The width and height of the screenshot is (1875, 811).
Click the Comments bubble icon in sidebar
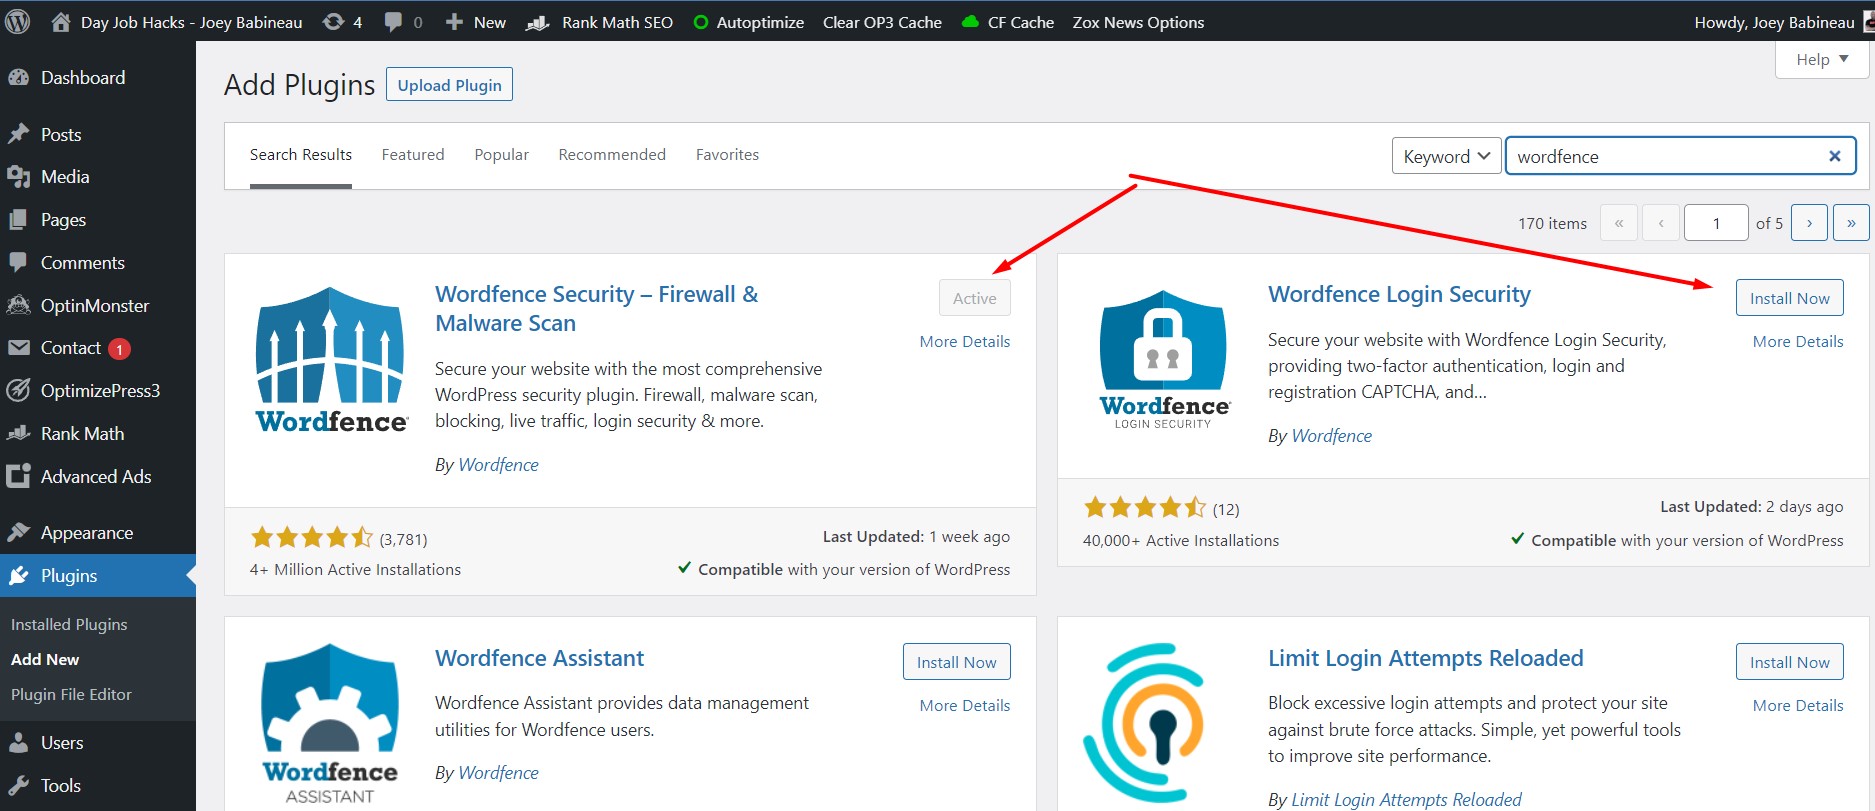18,262
